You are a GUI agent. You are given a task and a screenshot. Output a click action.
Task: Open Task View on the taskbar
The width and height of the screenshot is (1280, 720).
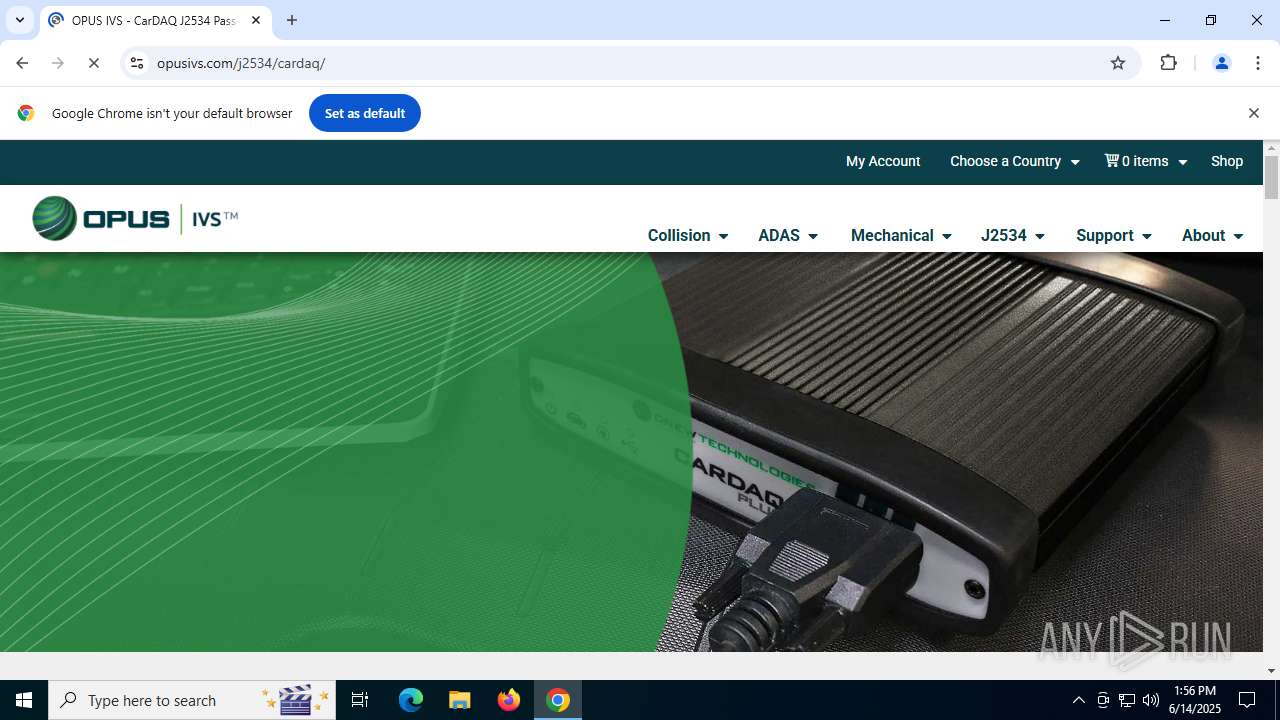coord(360,700)
